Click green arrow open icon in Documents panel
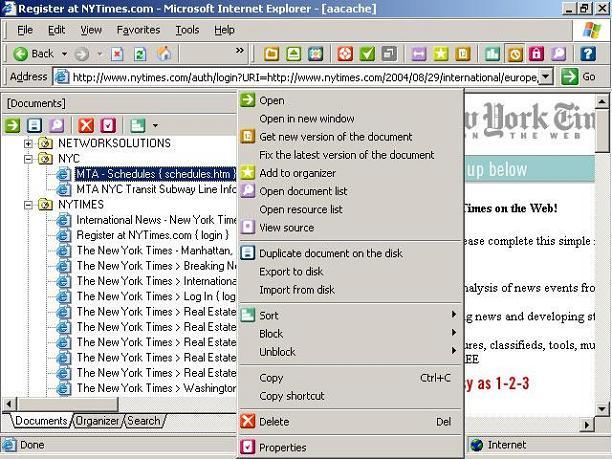Viewport: 612px width, 459px height. 12,125
